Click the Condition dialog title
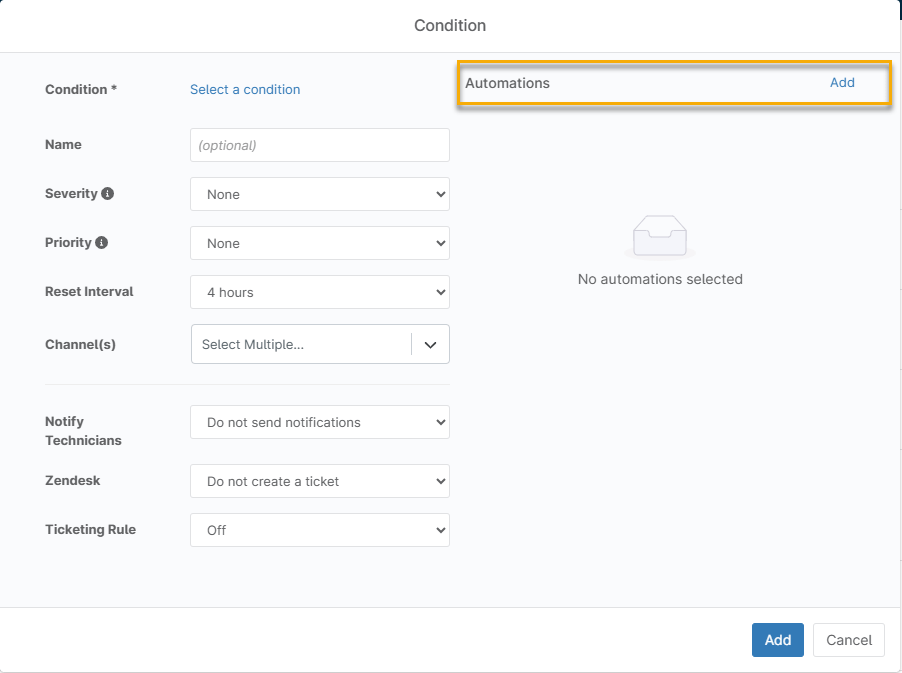Screen dimensions: 902x673 (450, 25)
